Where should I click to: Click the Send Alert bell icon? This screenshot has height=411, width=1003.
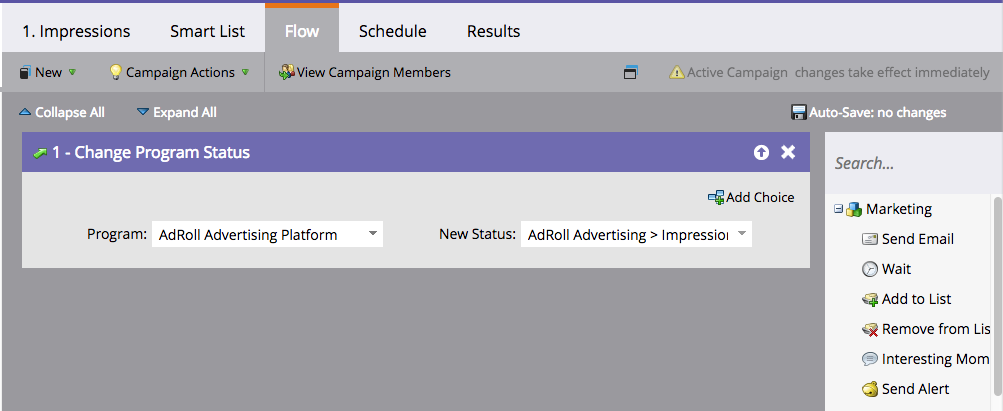(869, 389)
